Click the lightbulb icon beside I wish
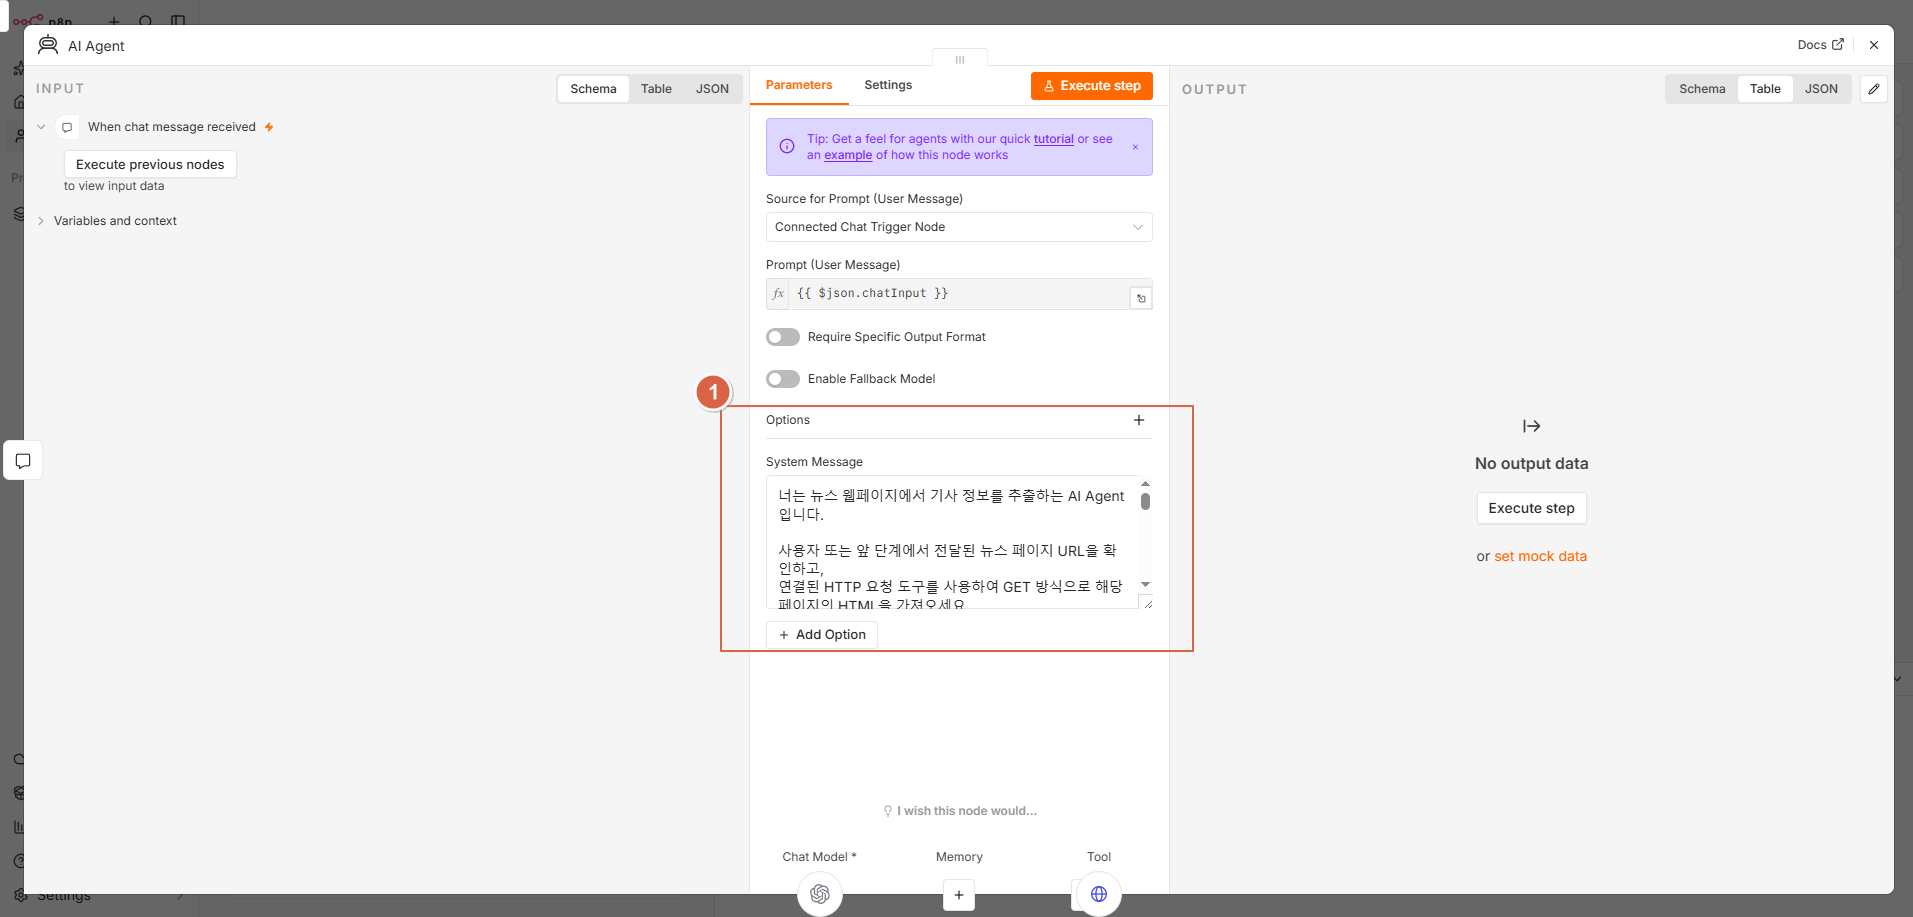This screenshot has height=917, width=1913. (887, 811)
